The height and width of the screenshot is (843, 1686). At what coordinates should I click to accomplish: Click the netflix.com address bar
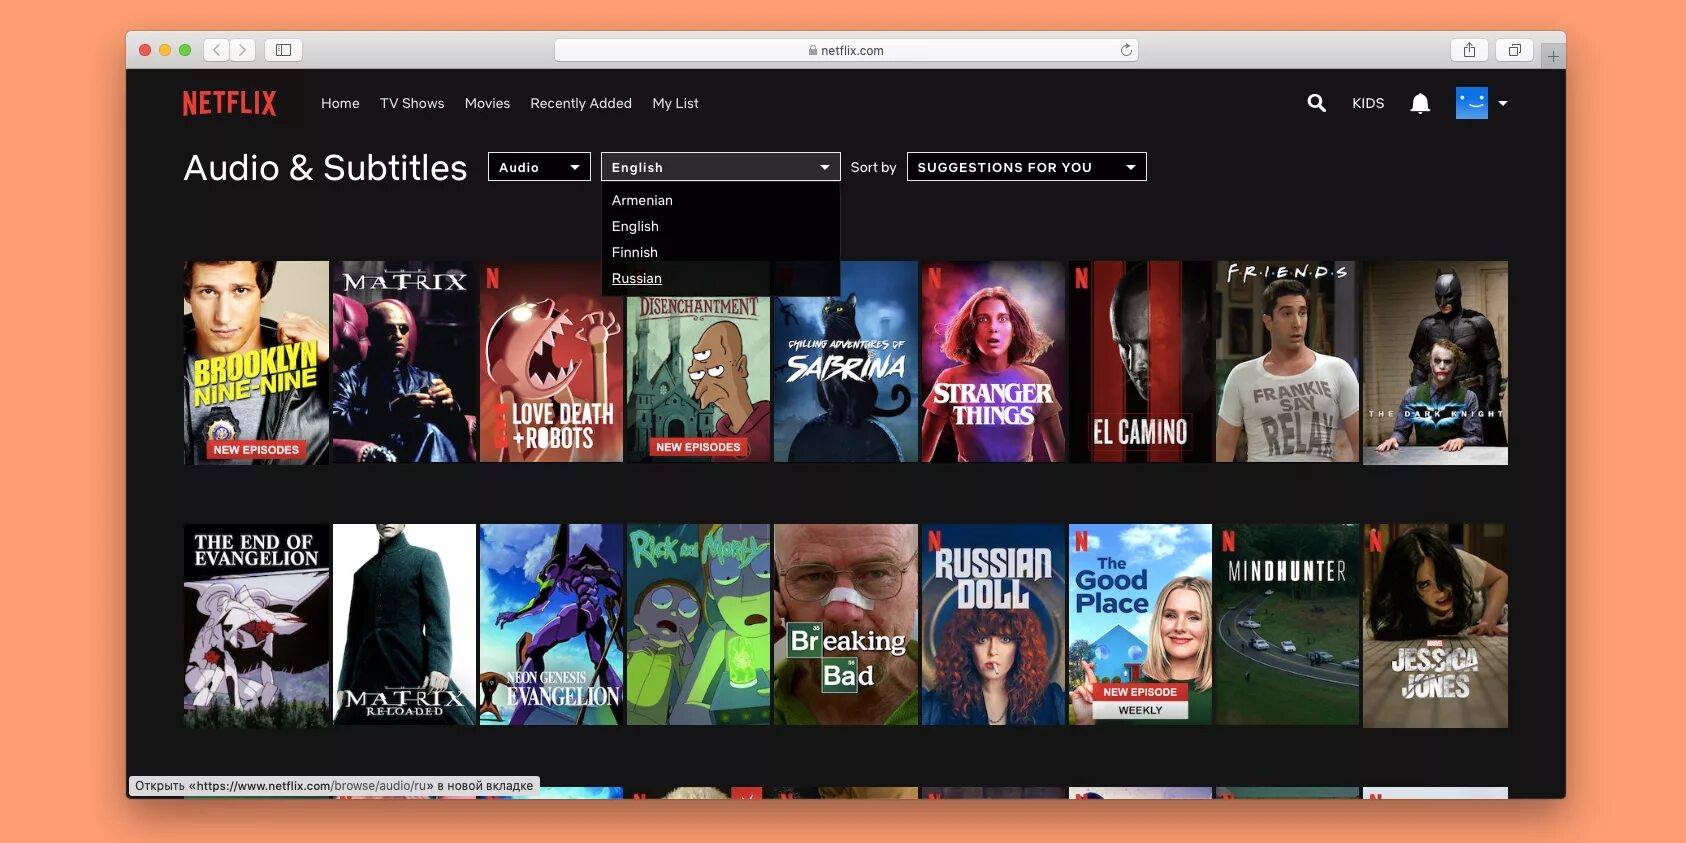(x=846, y=50)
